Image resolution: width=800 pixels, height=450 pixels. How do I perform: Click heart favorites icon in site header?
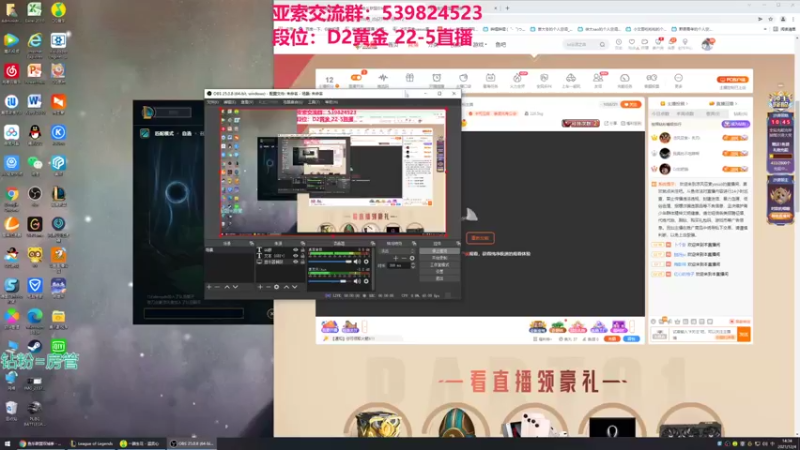[x=632, y=43]
